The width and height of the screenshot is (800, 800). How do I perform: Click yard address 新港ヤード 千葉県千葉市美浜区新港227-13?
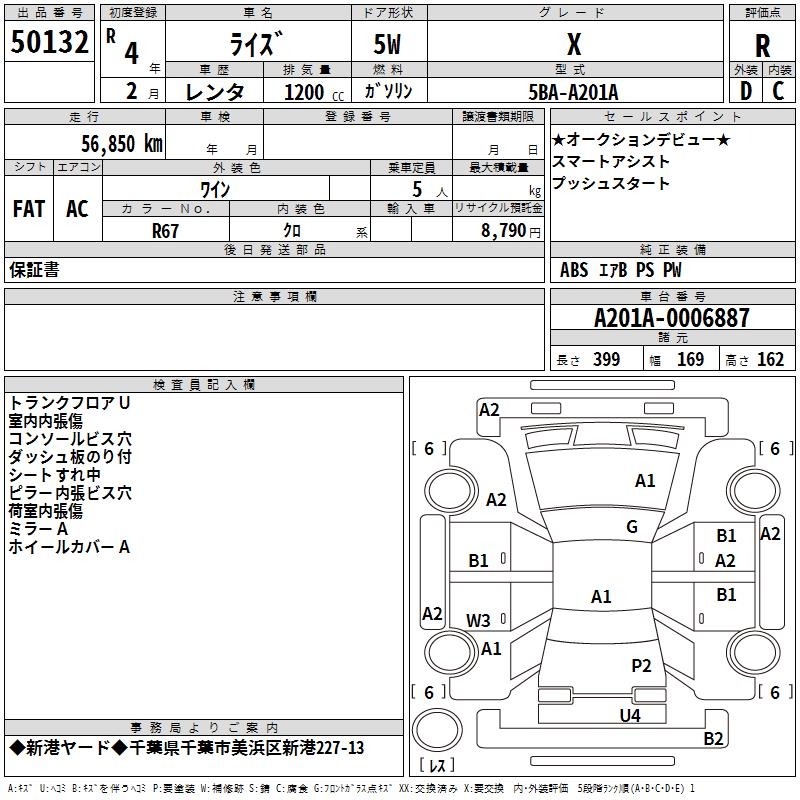pos(186,748)
